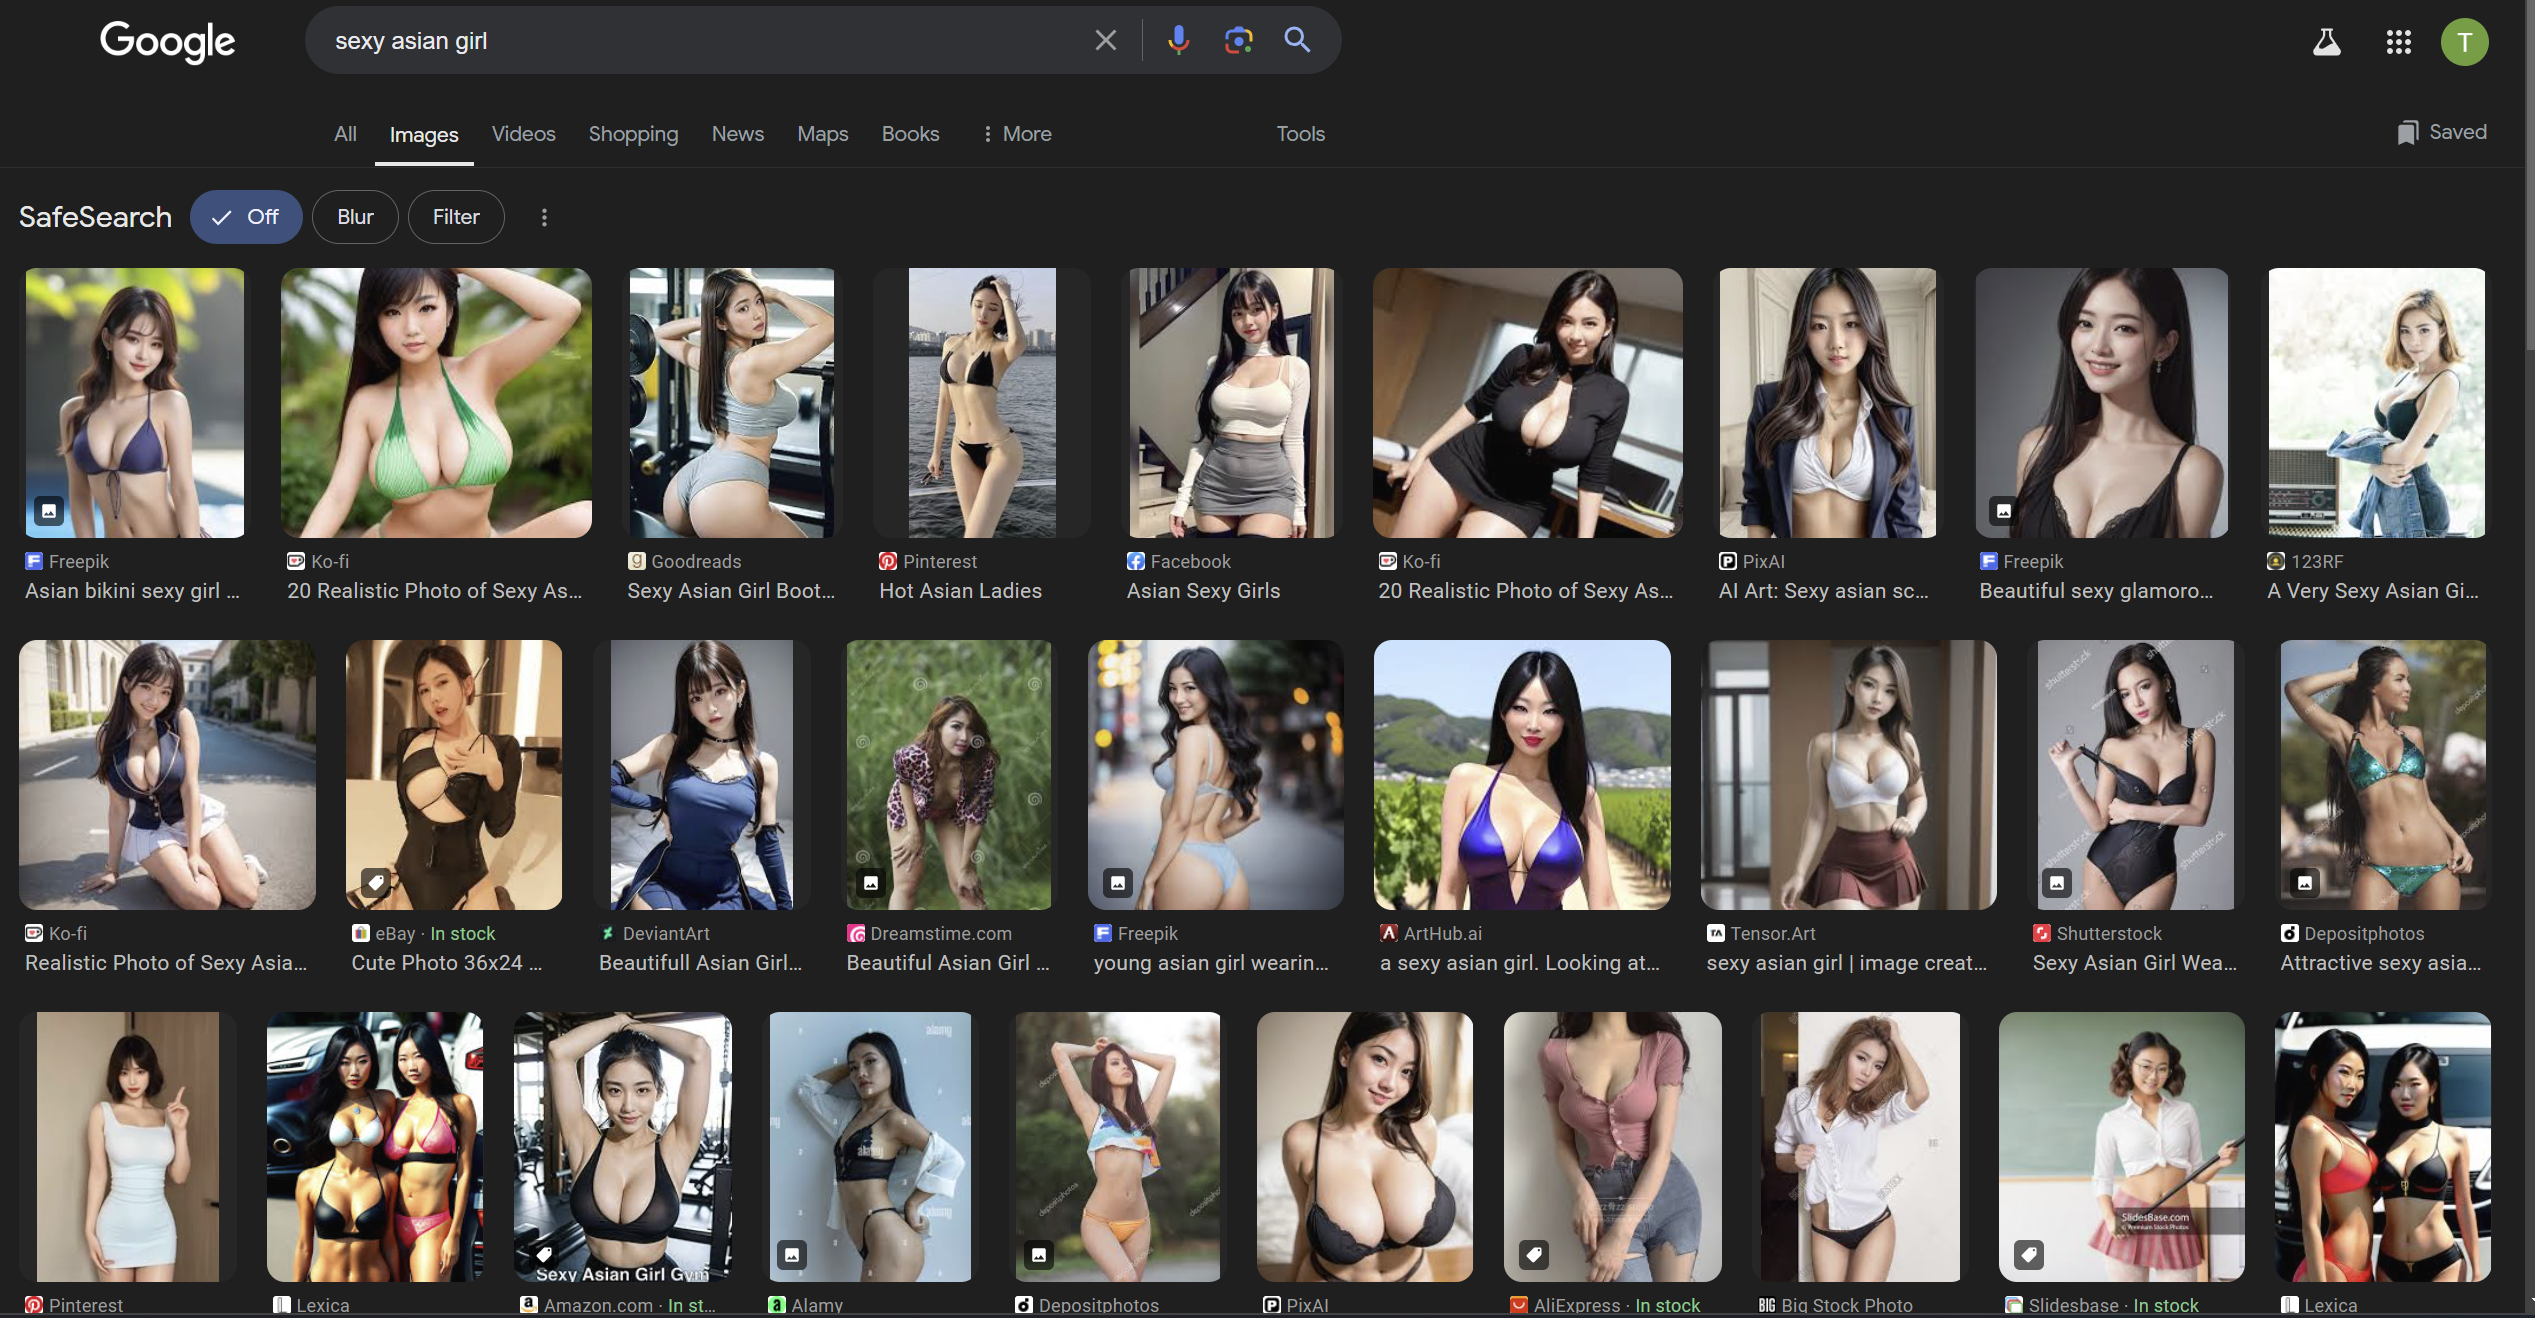Select the SafeSearch Off option
Image resolution: width=2535 pixels, height=1318 pixels.
246,217
